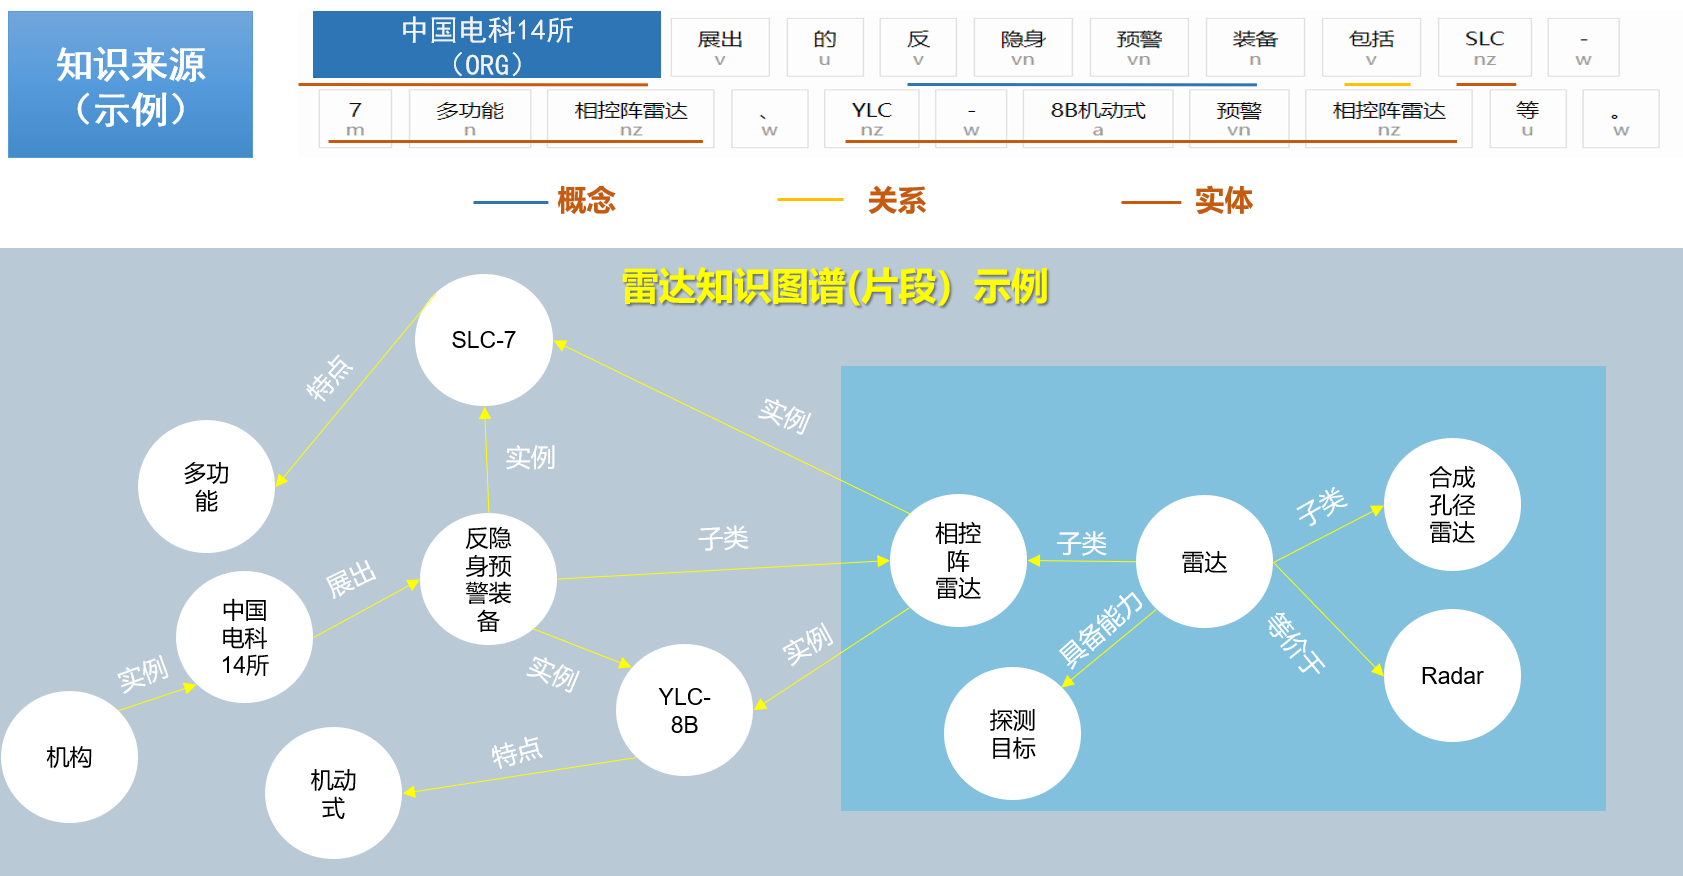Click the Radar node
This screenshot has width=1683, height=876.
click(1452, 676)
